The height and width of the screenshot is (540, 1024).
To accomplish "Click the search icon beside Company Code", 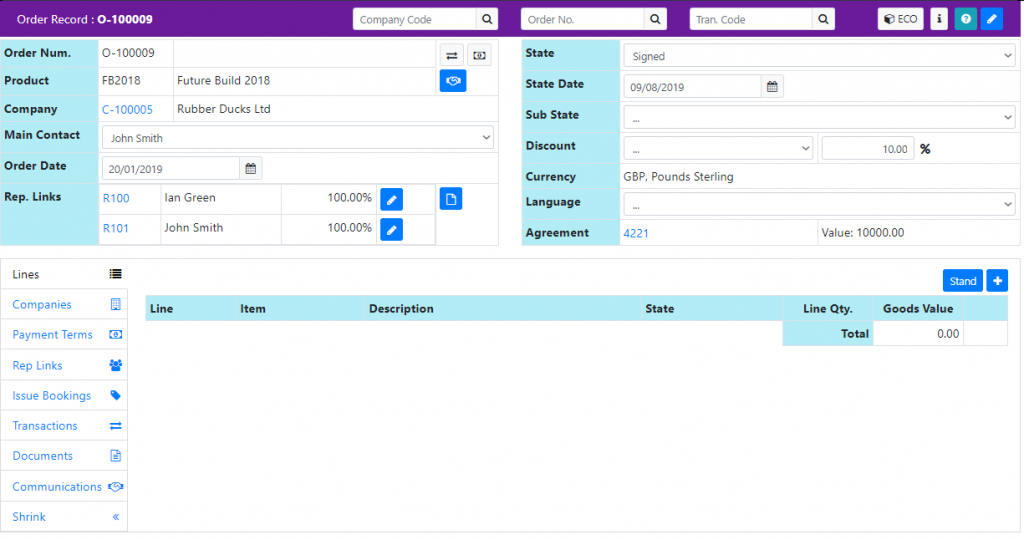I will coord(486,19).
